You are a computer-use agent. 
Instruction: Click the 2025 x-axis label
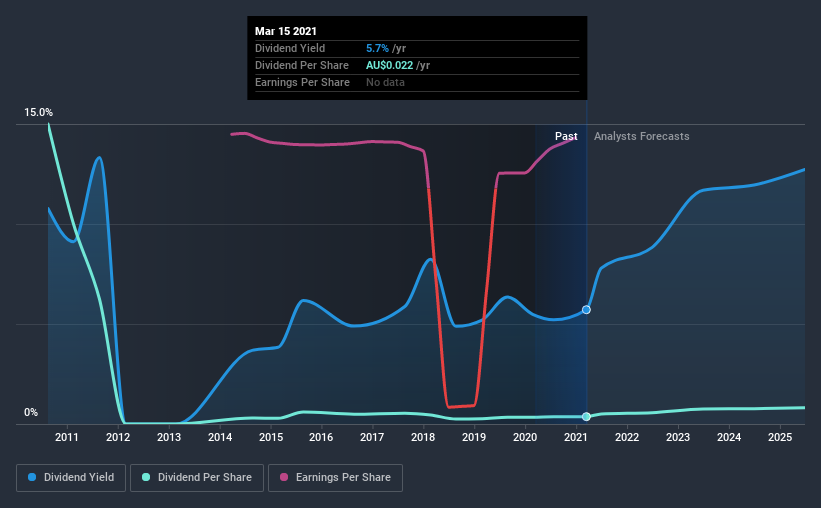[x=780, y=437]
